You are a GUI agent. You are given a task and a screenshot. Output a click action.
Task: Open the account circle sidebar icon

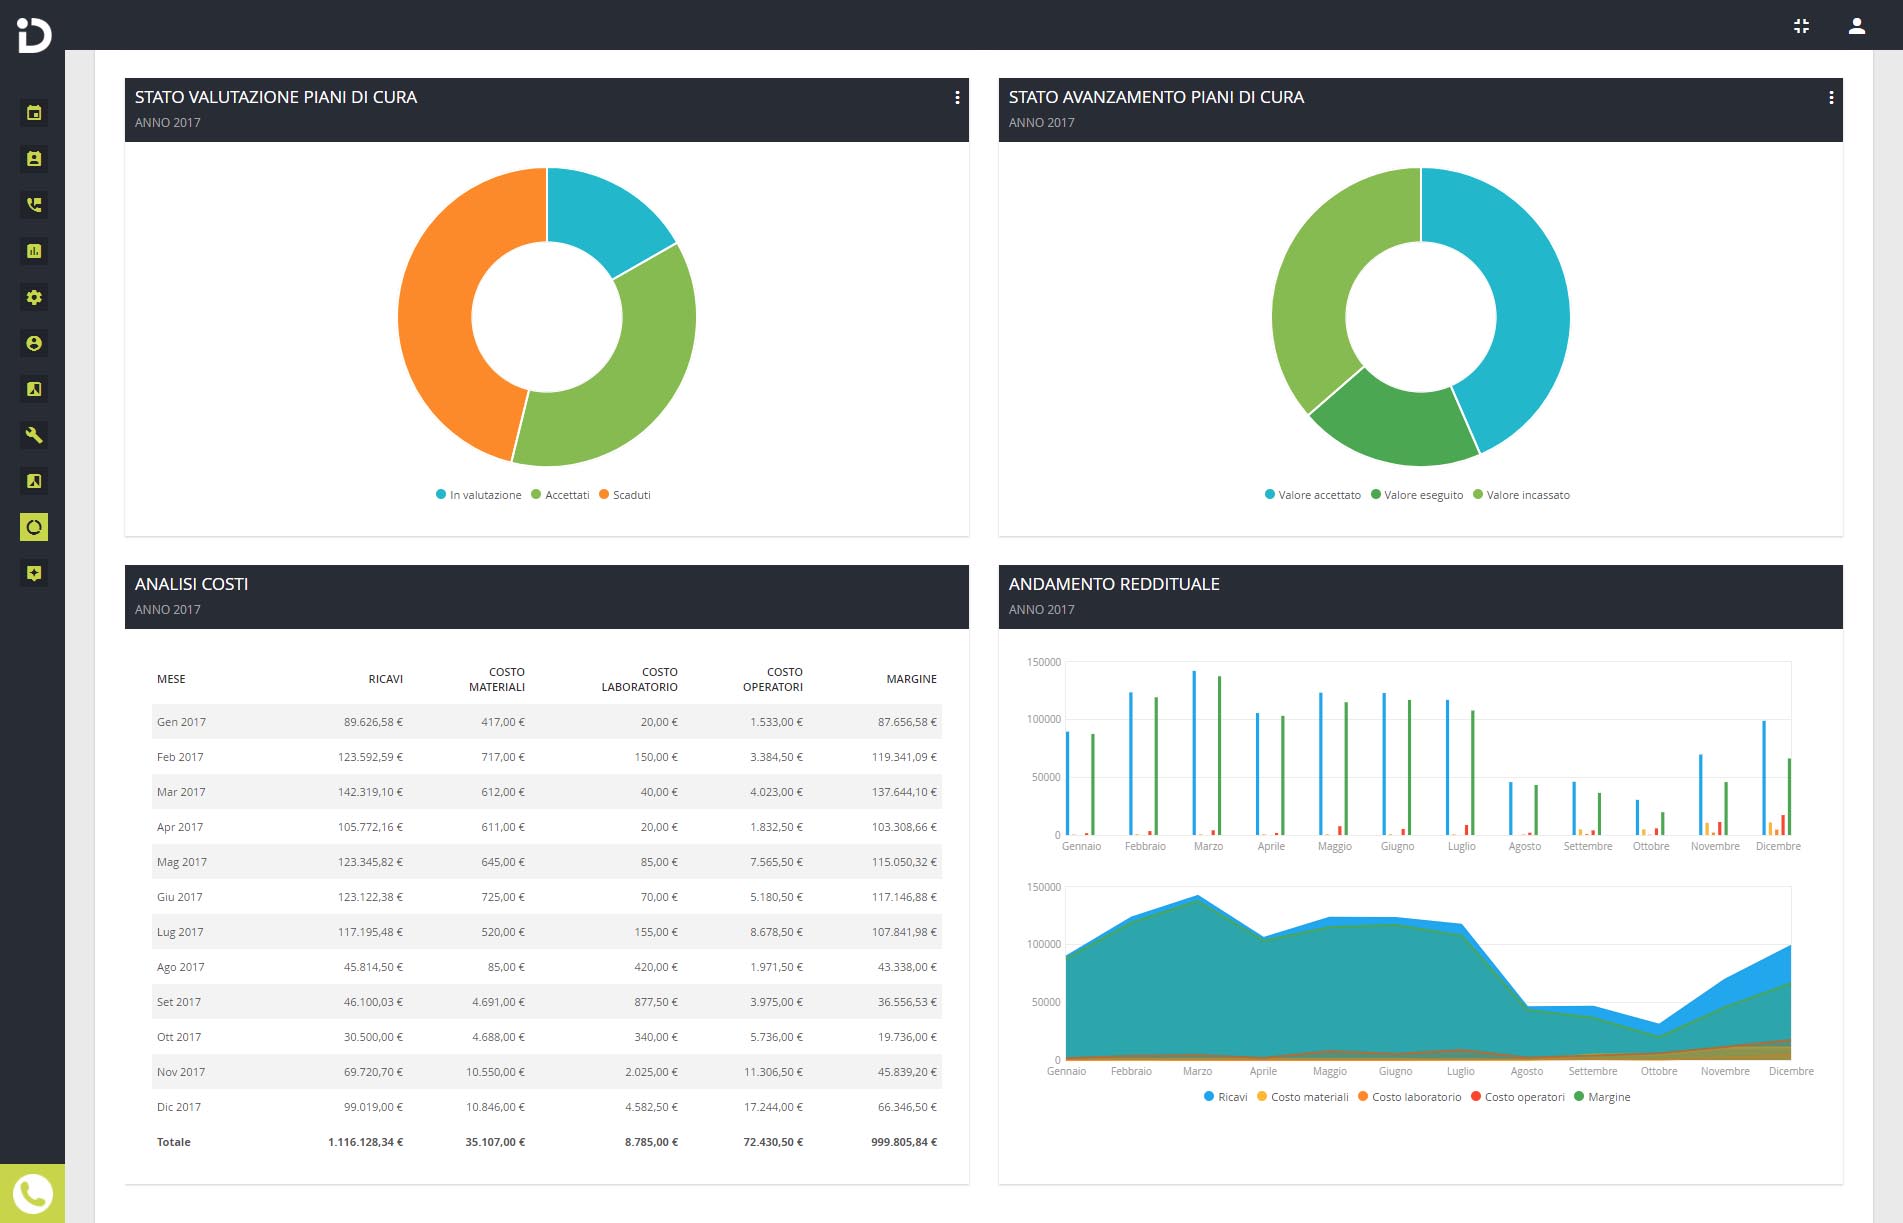click(34, 343)
